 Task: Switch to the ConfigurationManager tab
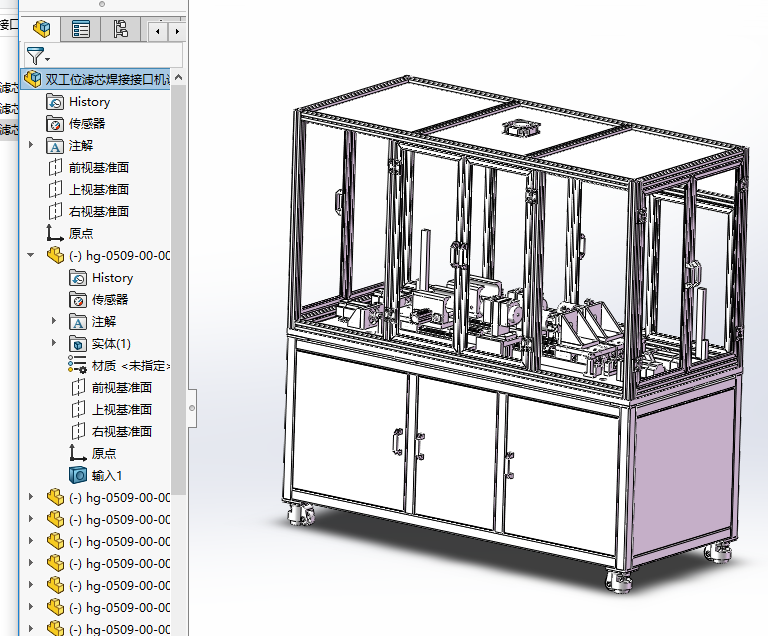point(120,29)
